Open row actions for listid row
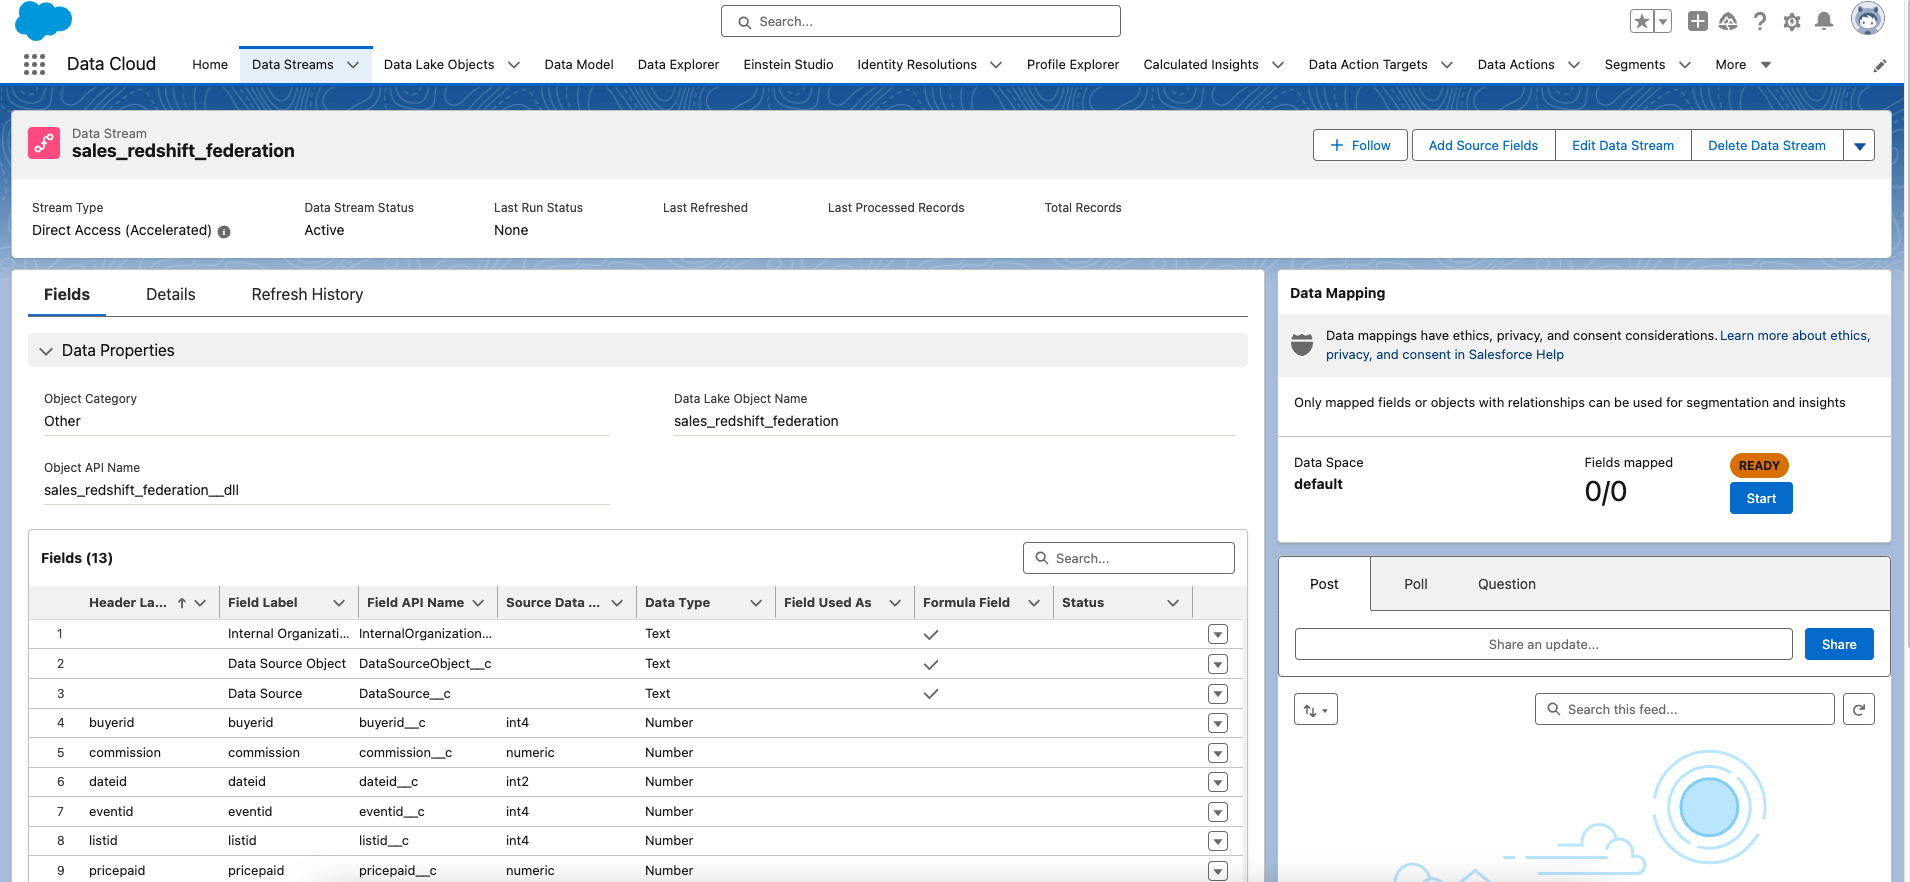The height and width of the screenshot is (882, 1910). [1218, 841]
